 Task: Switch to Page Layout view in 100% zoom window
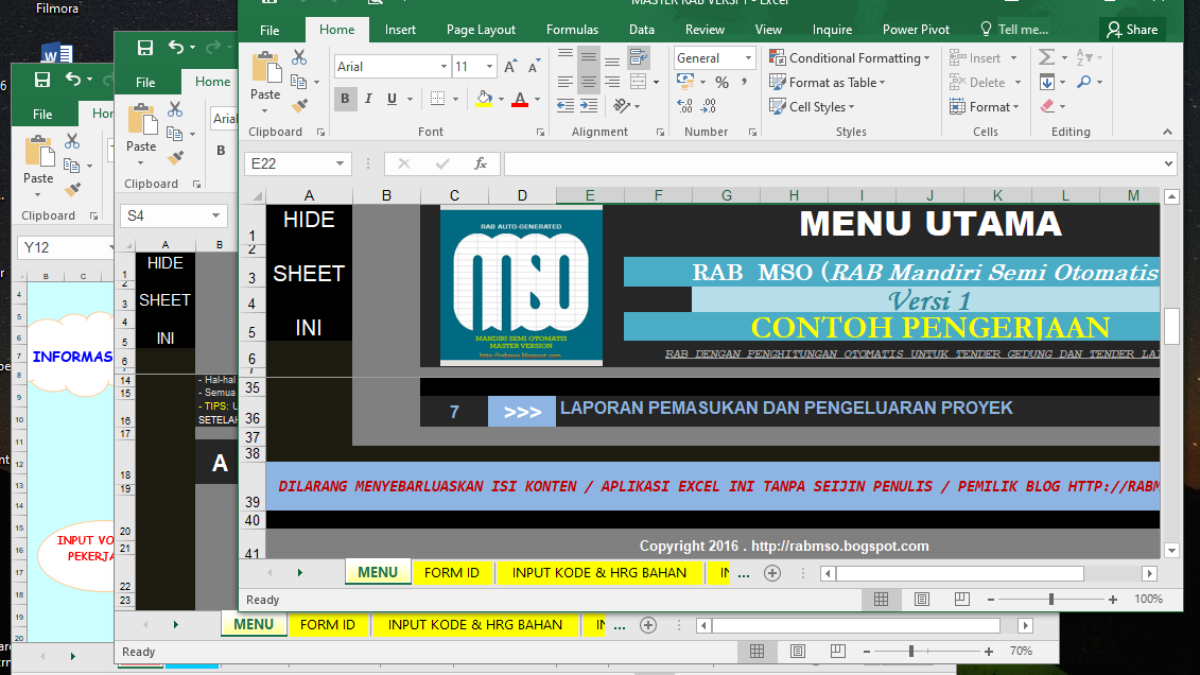pyautogui.click(x=921, y=599)
